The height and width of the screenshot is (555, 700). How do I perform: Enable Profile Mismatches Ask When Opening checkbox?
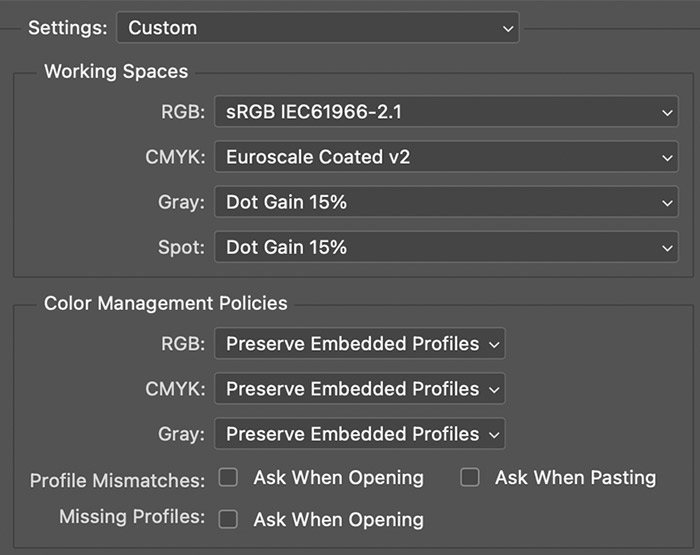(x=229, y=478)
